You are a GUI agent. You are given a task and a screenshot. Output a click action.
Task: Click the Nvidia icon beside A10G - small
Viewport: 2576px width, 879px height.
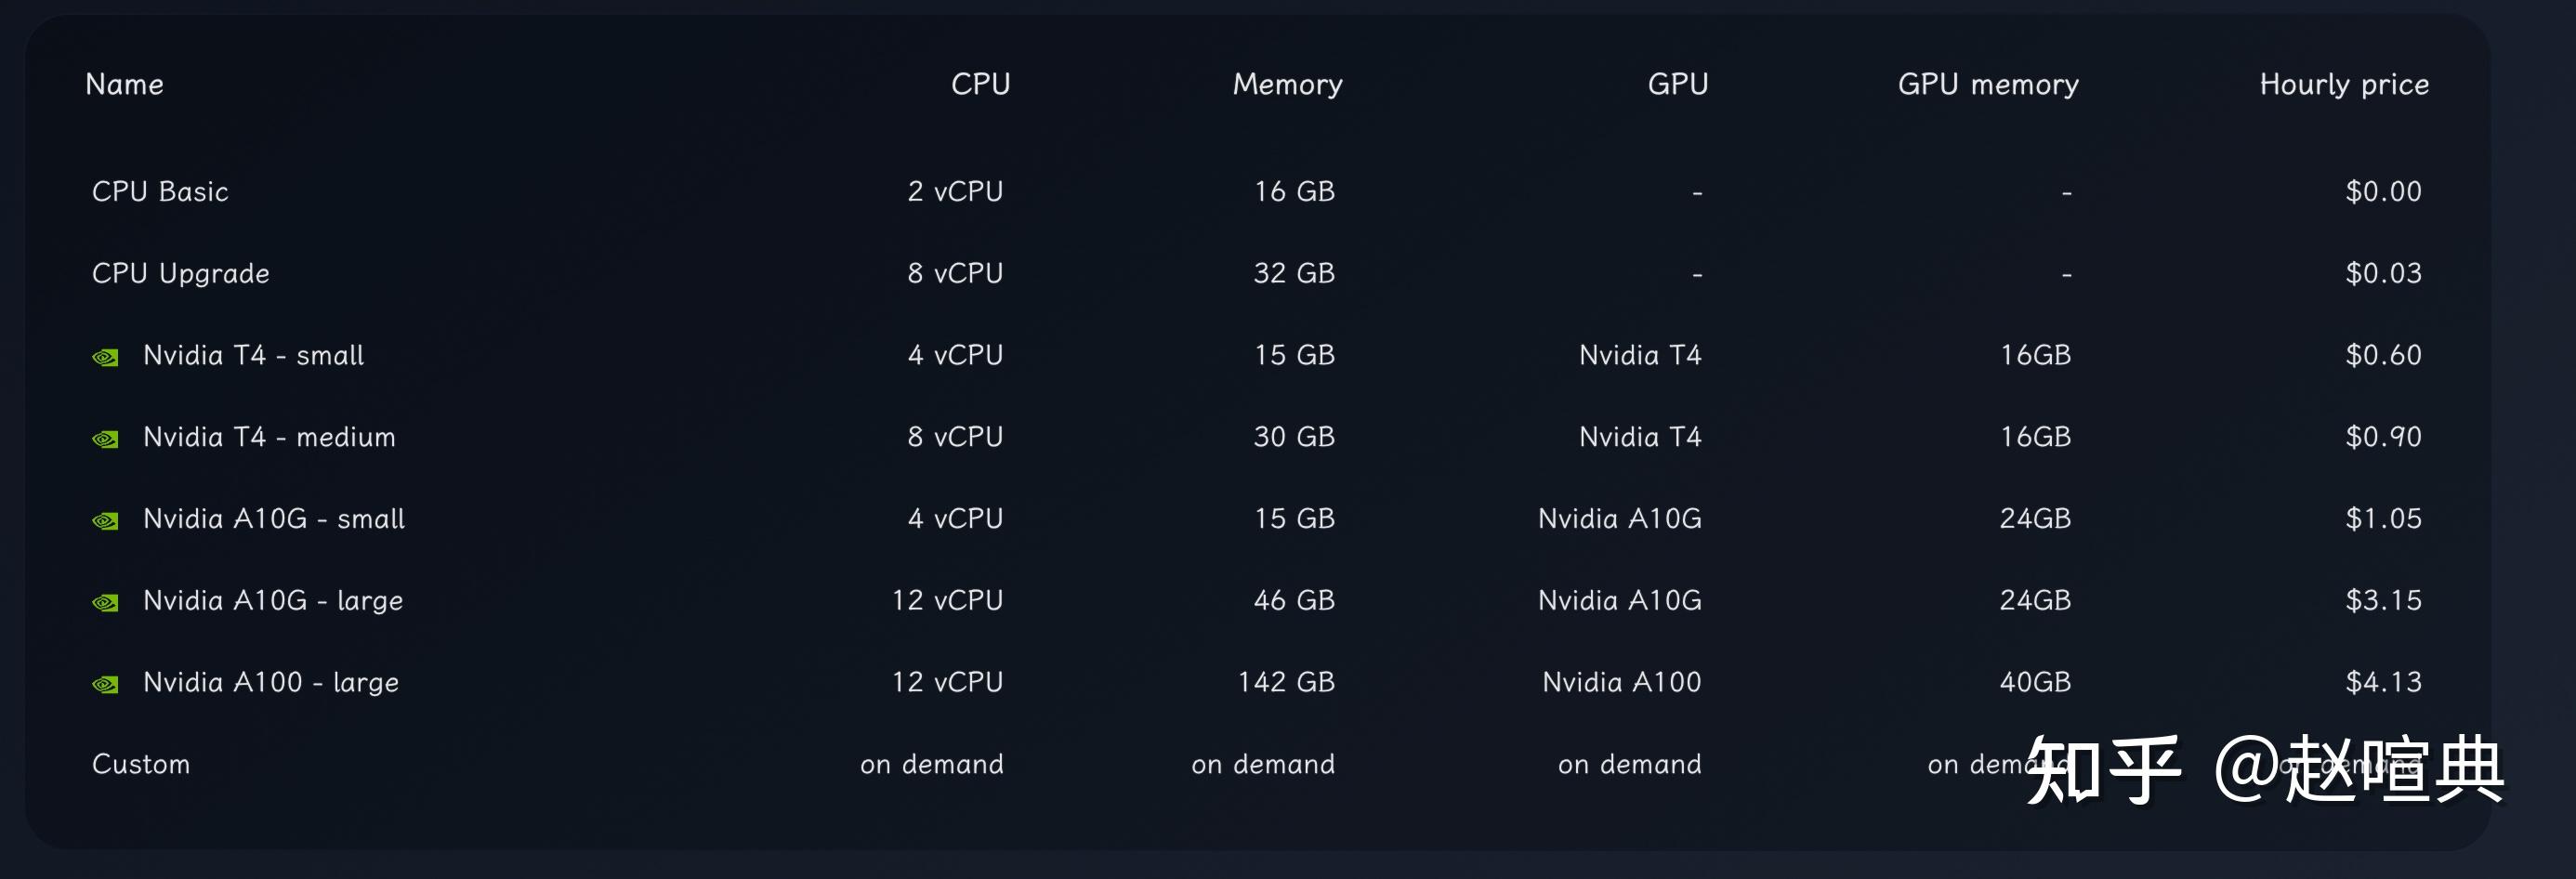click(105, 521)
